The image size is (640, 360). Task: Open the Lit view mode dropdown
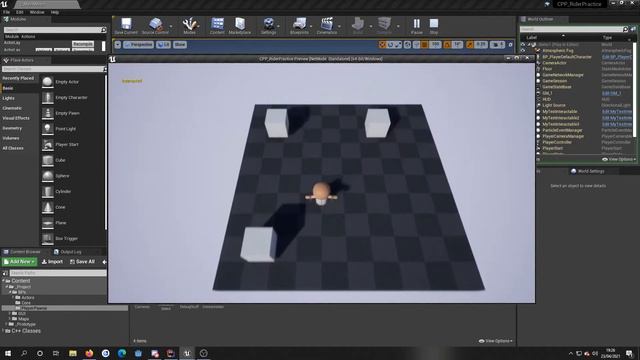click(163, 44)
